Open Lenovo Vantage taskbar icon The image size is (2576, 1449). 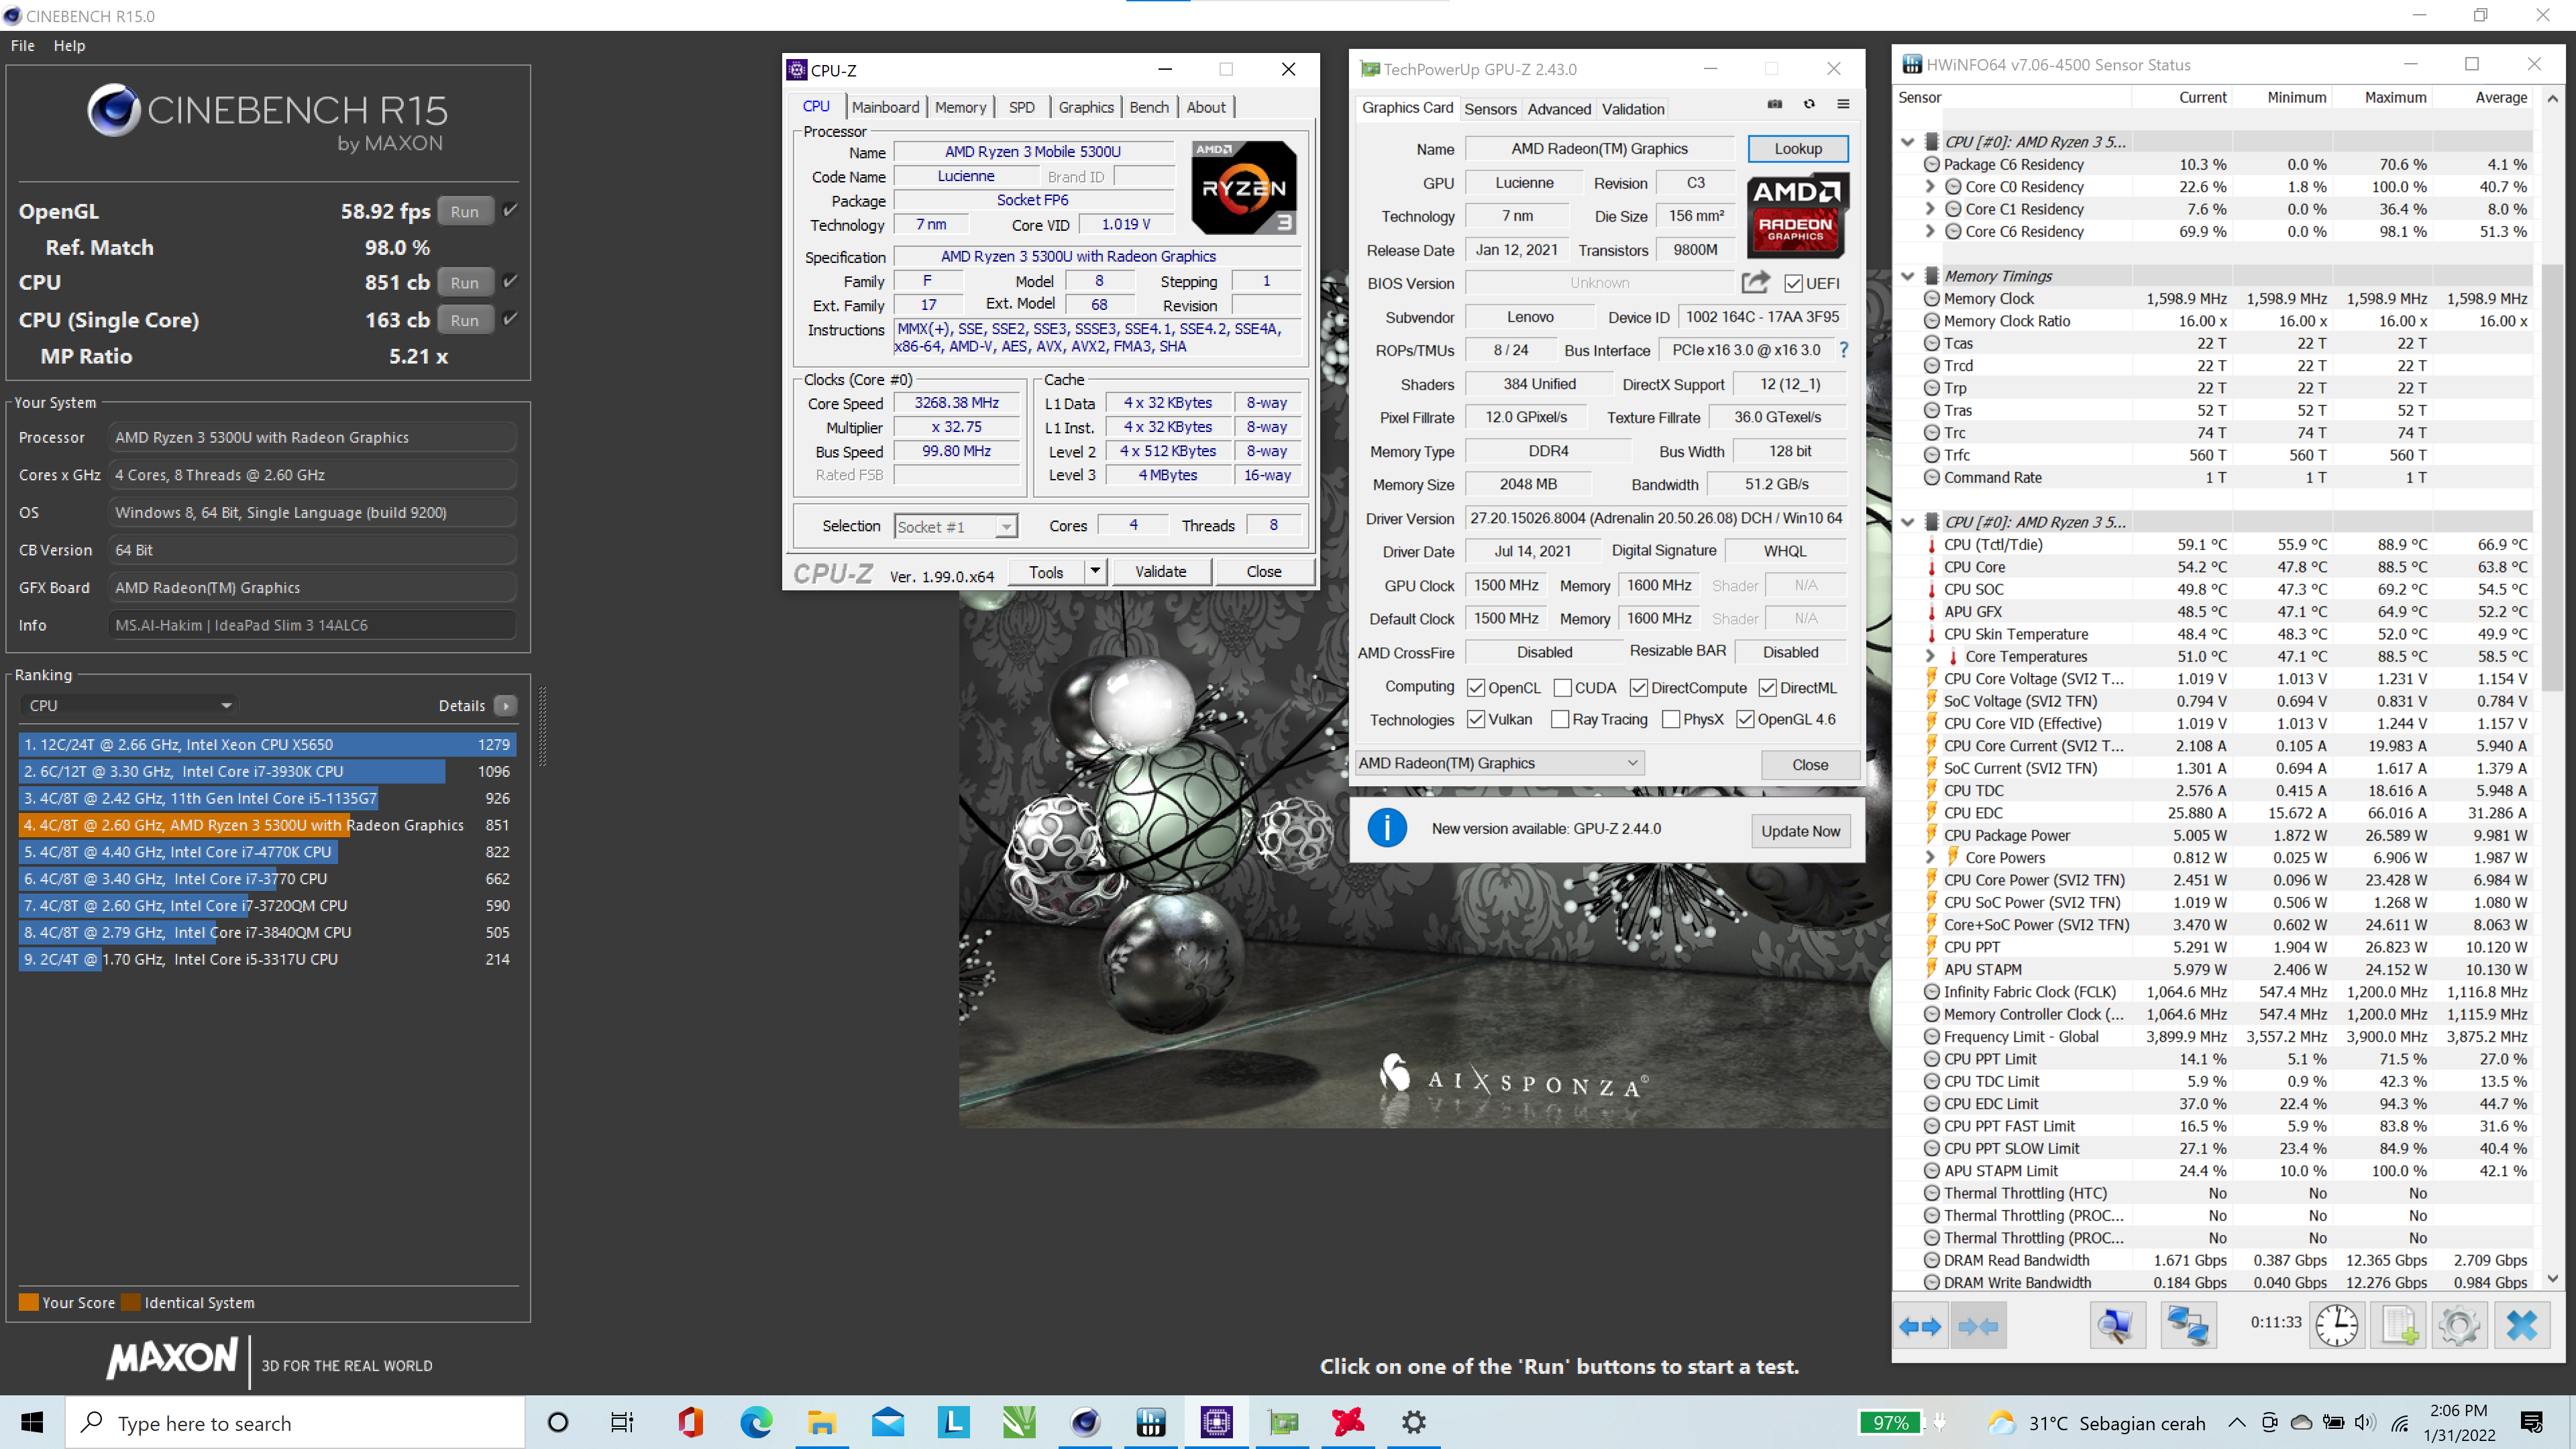pyautogui.click(x=954, y=1422)
